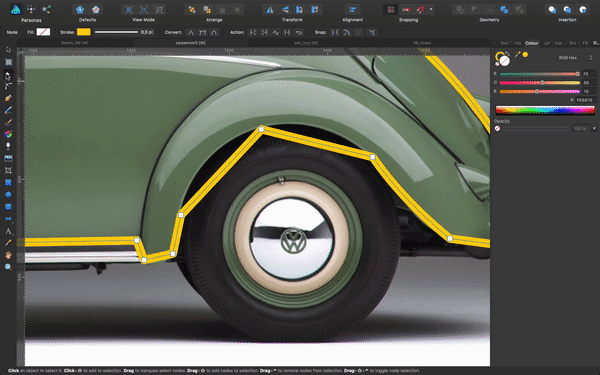Click the Synchronise Defaults icon
This screenshot has width=600, height=375.
(x=80, y=10)
